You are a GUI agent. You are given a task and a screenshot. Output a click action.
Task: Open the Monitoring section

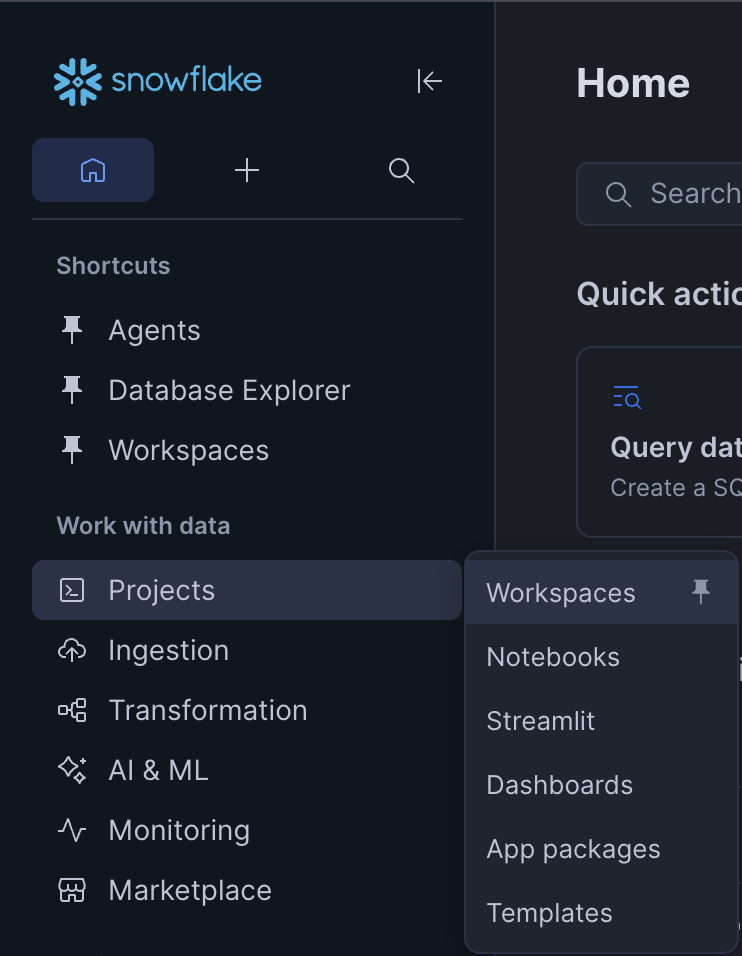click(178, 830)
